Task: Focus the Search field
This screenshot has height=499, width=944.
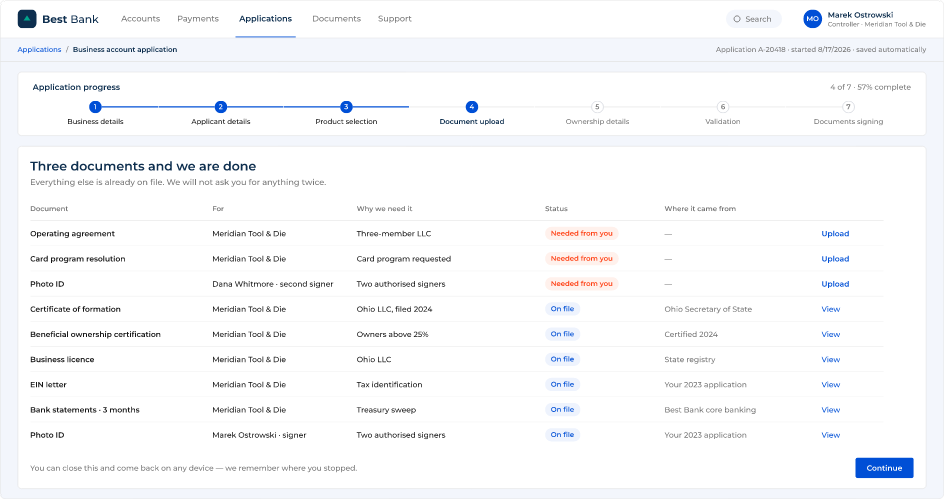Action: coord(754,19)
